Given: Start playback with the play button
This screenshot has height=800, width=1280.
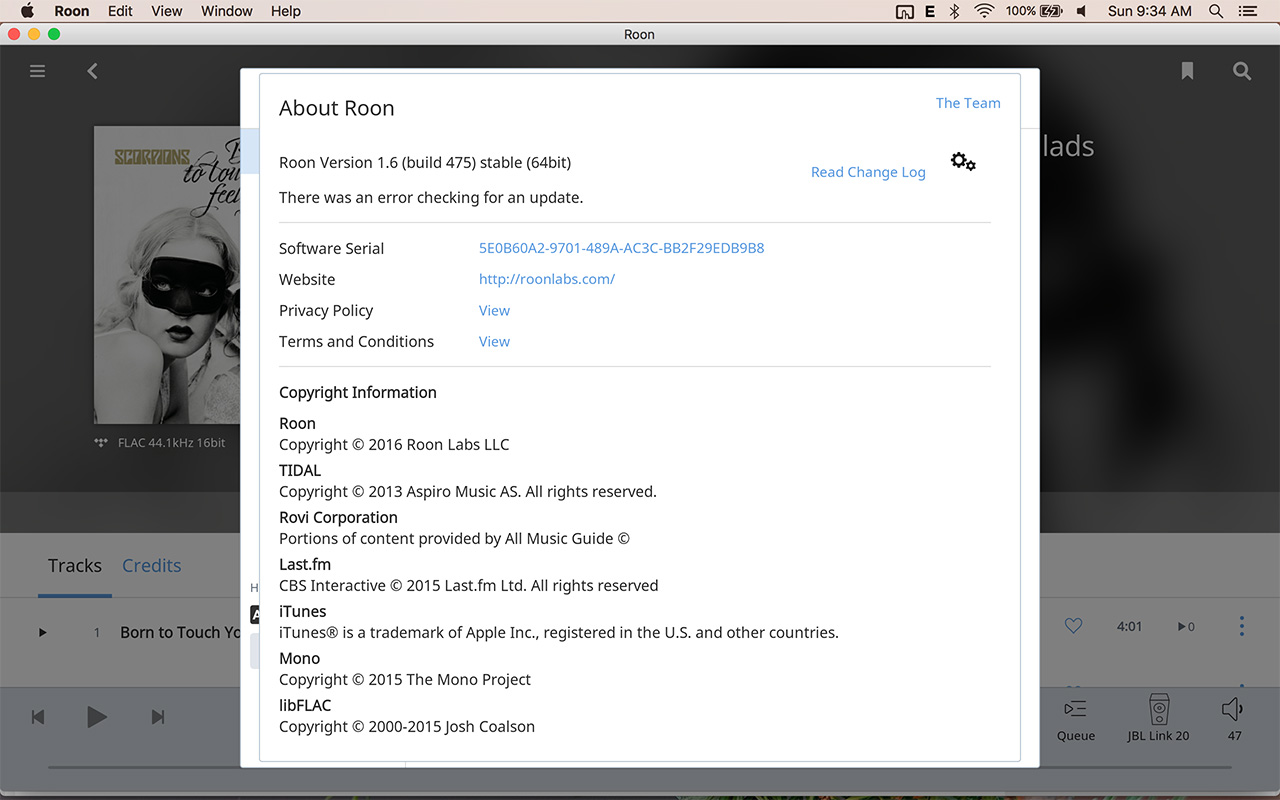Looking at the screenshot, I should (x=97, y=717).
